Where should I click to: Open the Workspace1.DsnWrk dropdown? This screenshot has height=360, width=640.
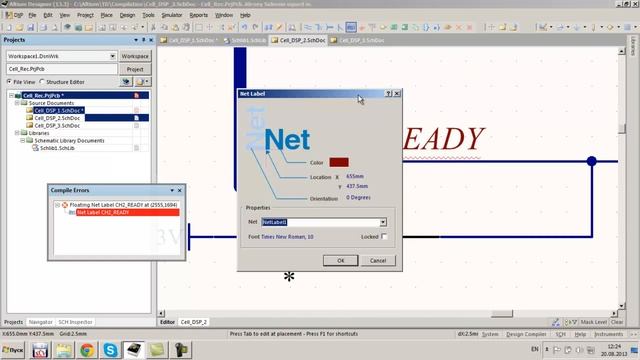pos(112,56)
